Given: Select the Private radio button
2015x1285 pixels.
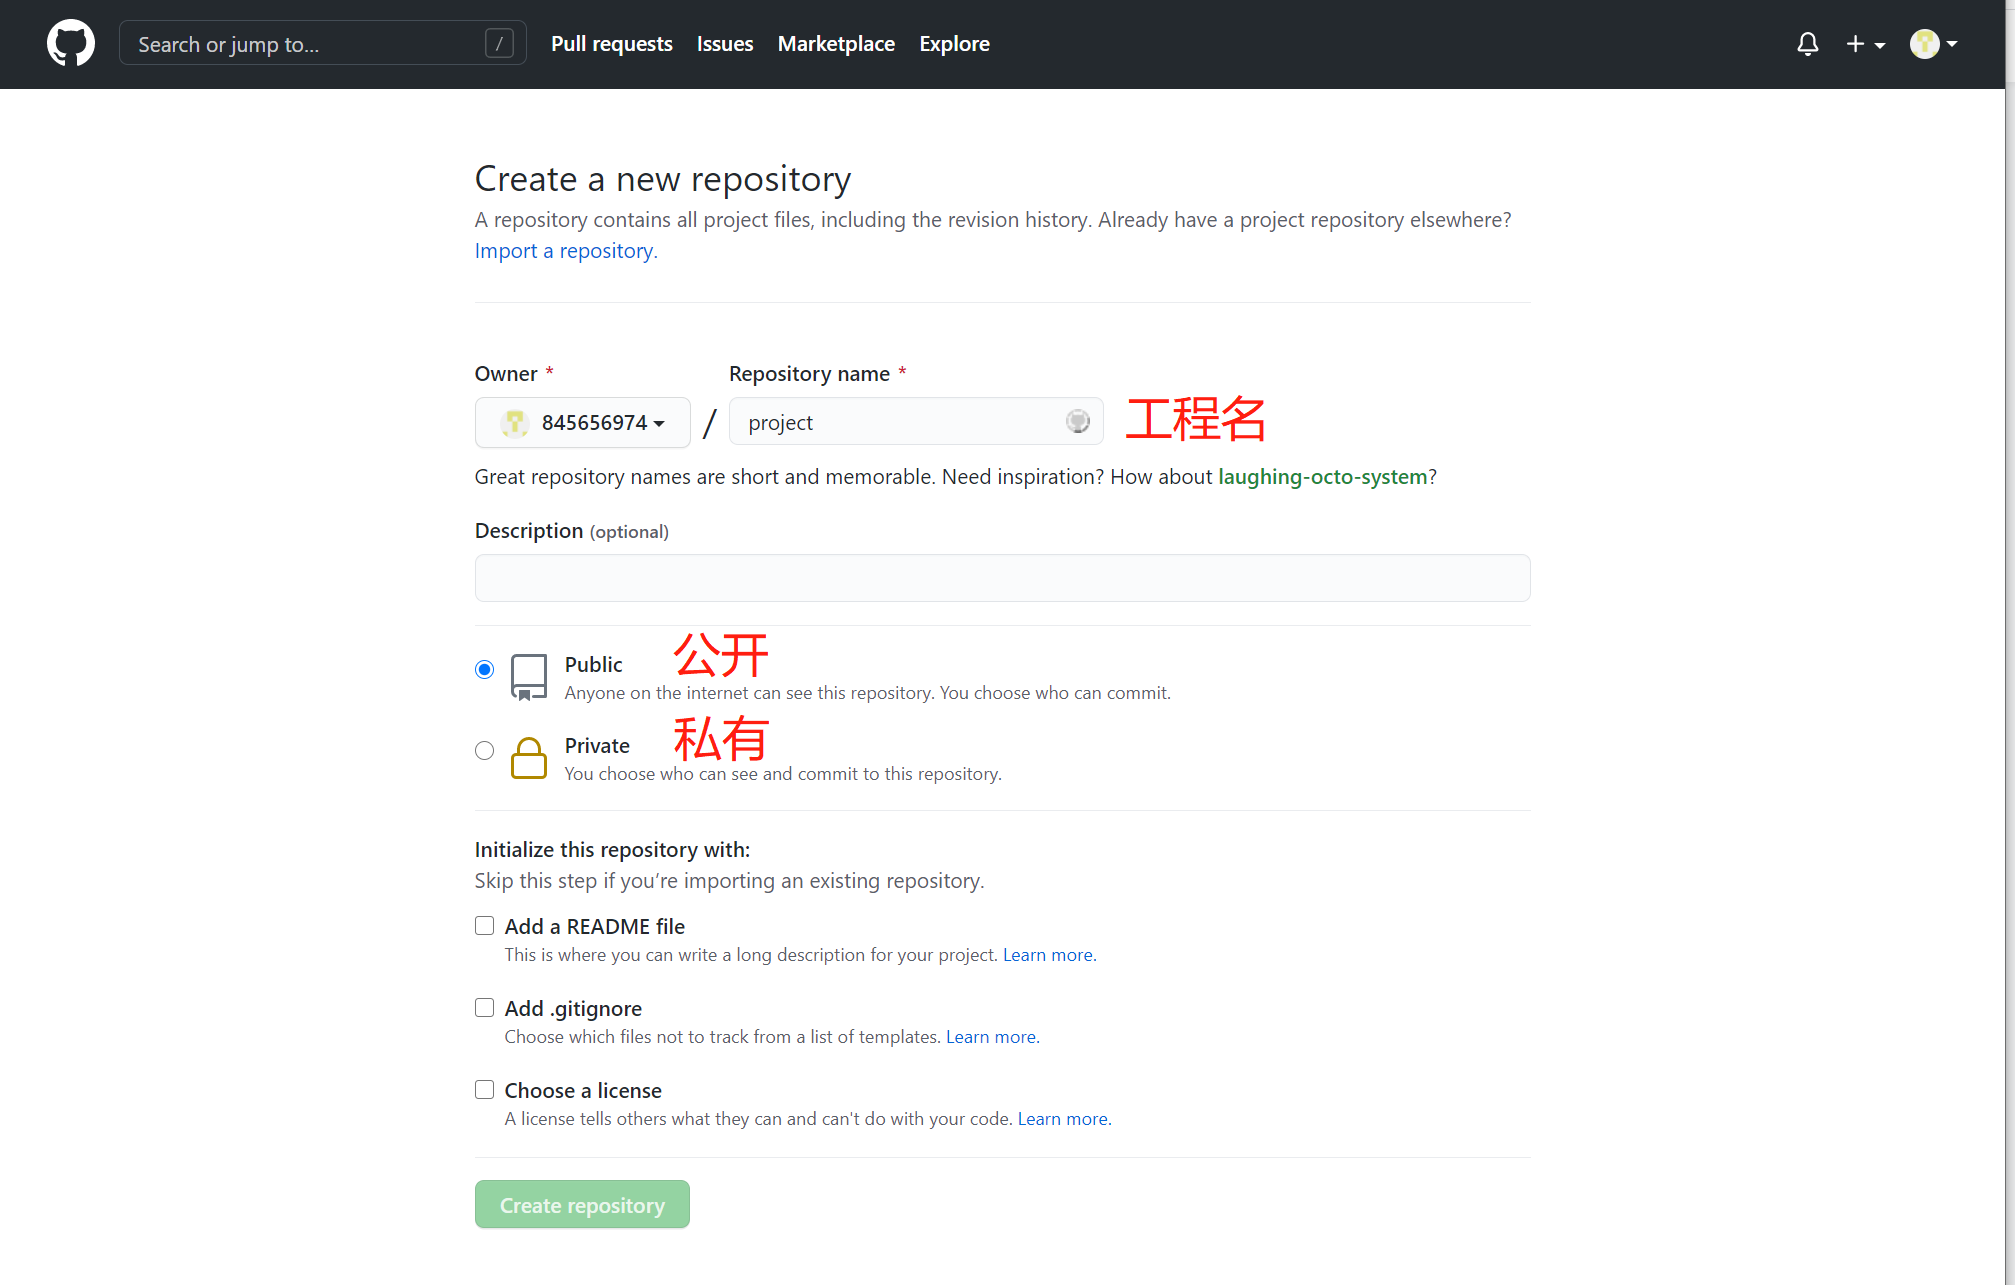Looking at the screenshot, I should point(484,750).
